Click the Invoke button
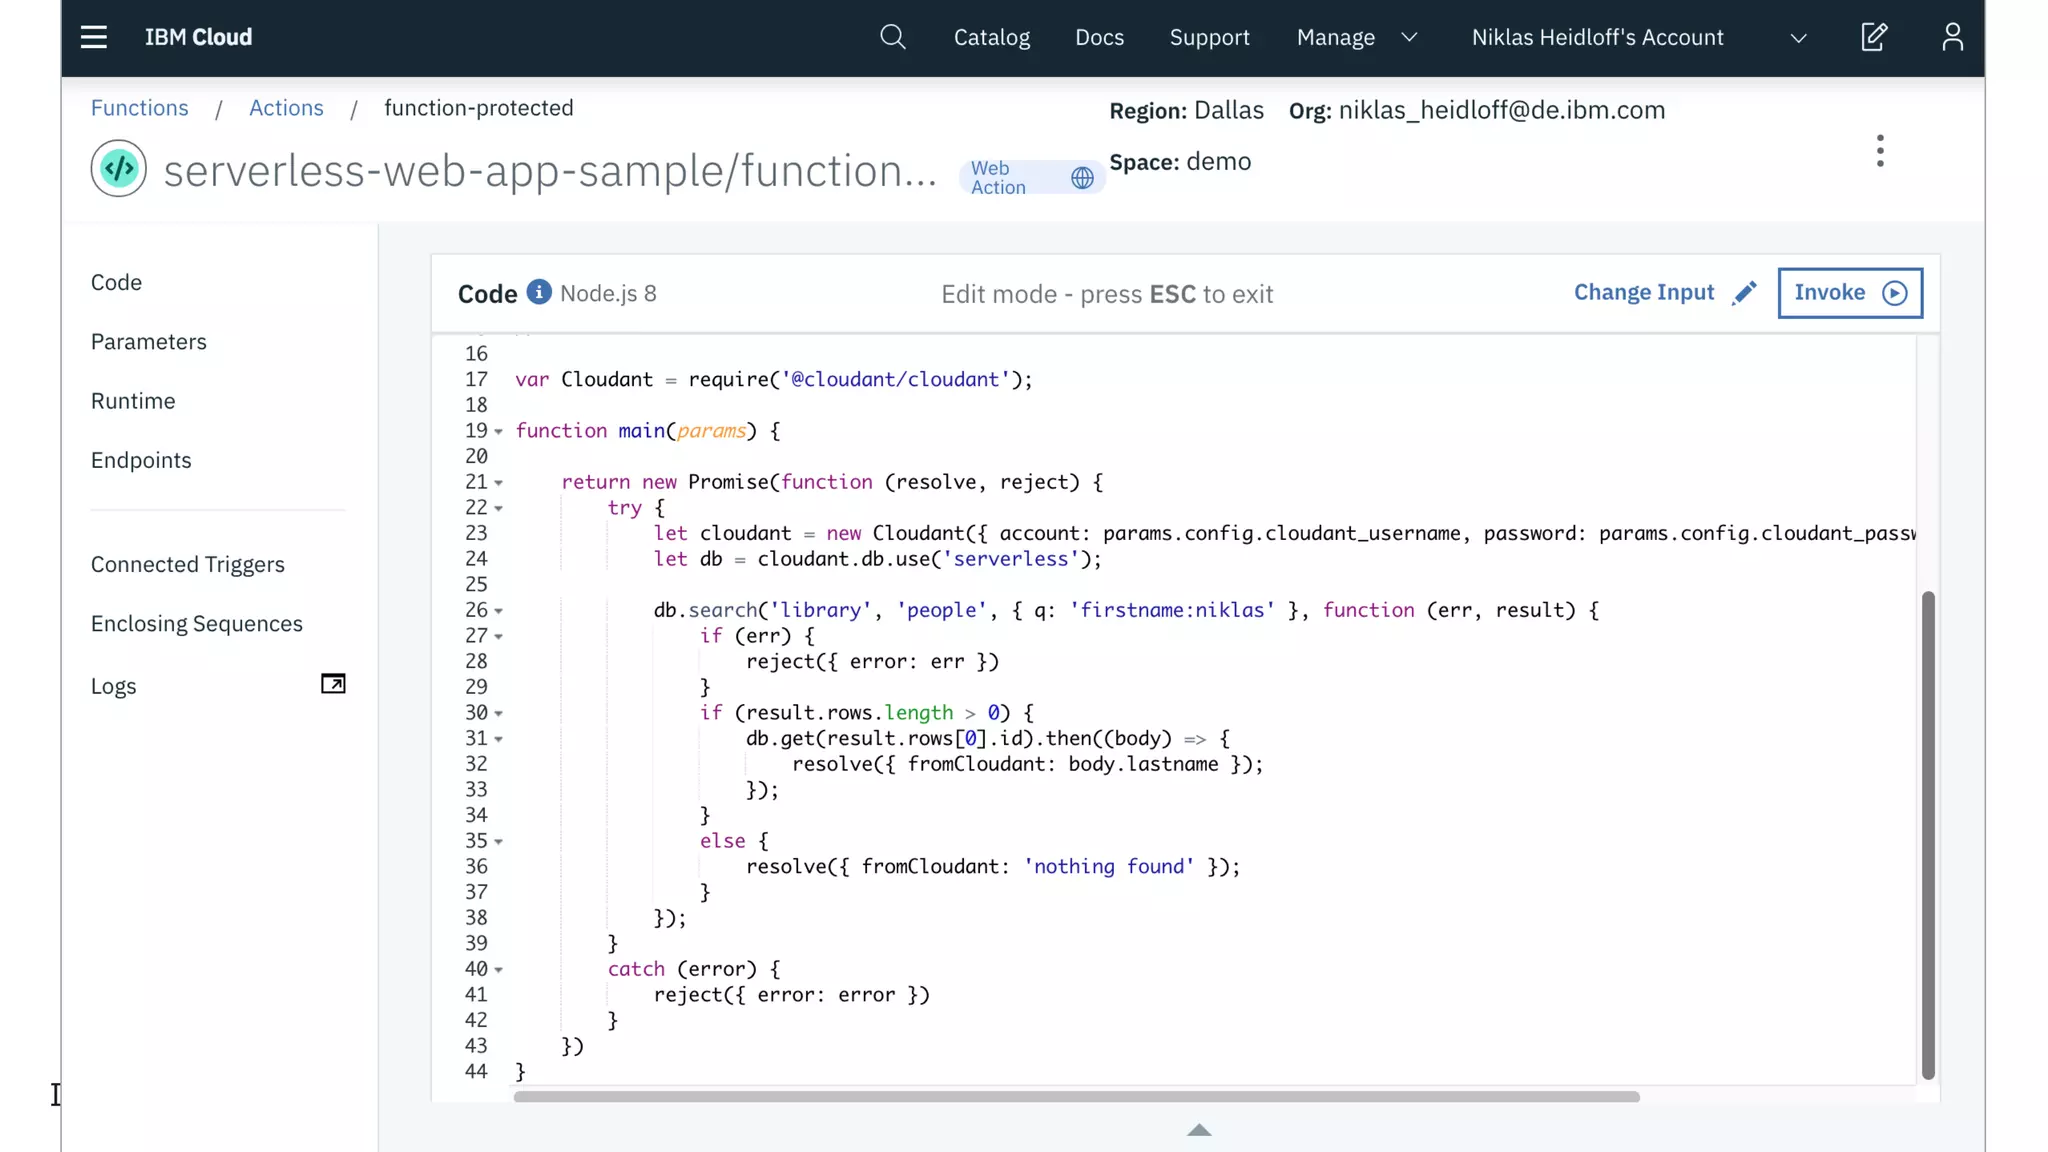The image size is (2048, 1152). (1849, 293)
